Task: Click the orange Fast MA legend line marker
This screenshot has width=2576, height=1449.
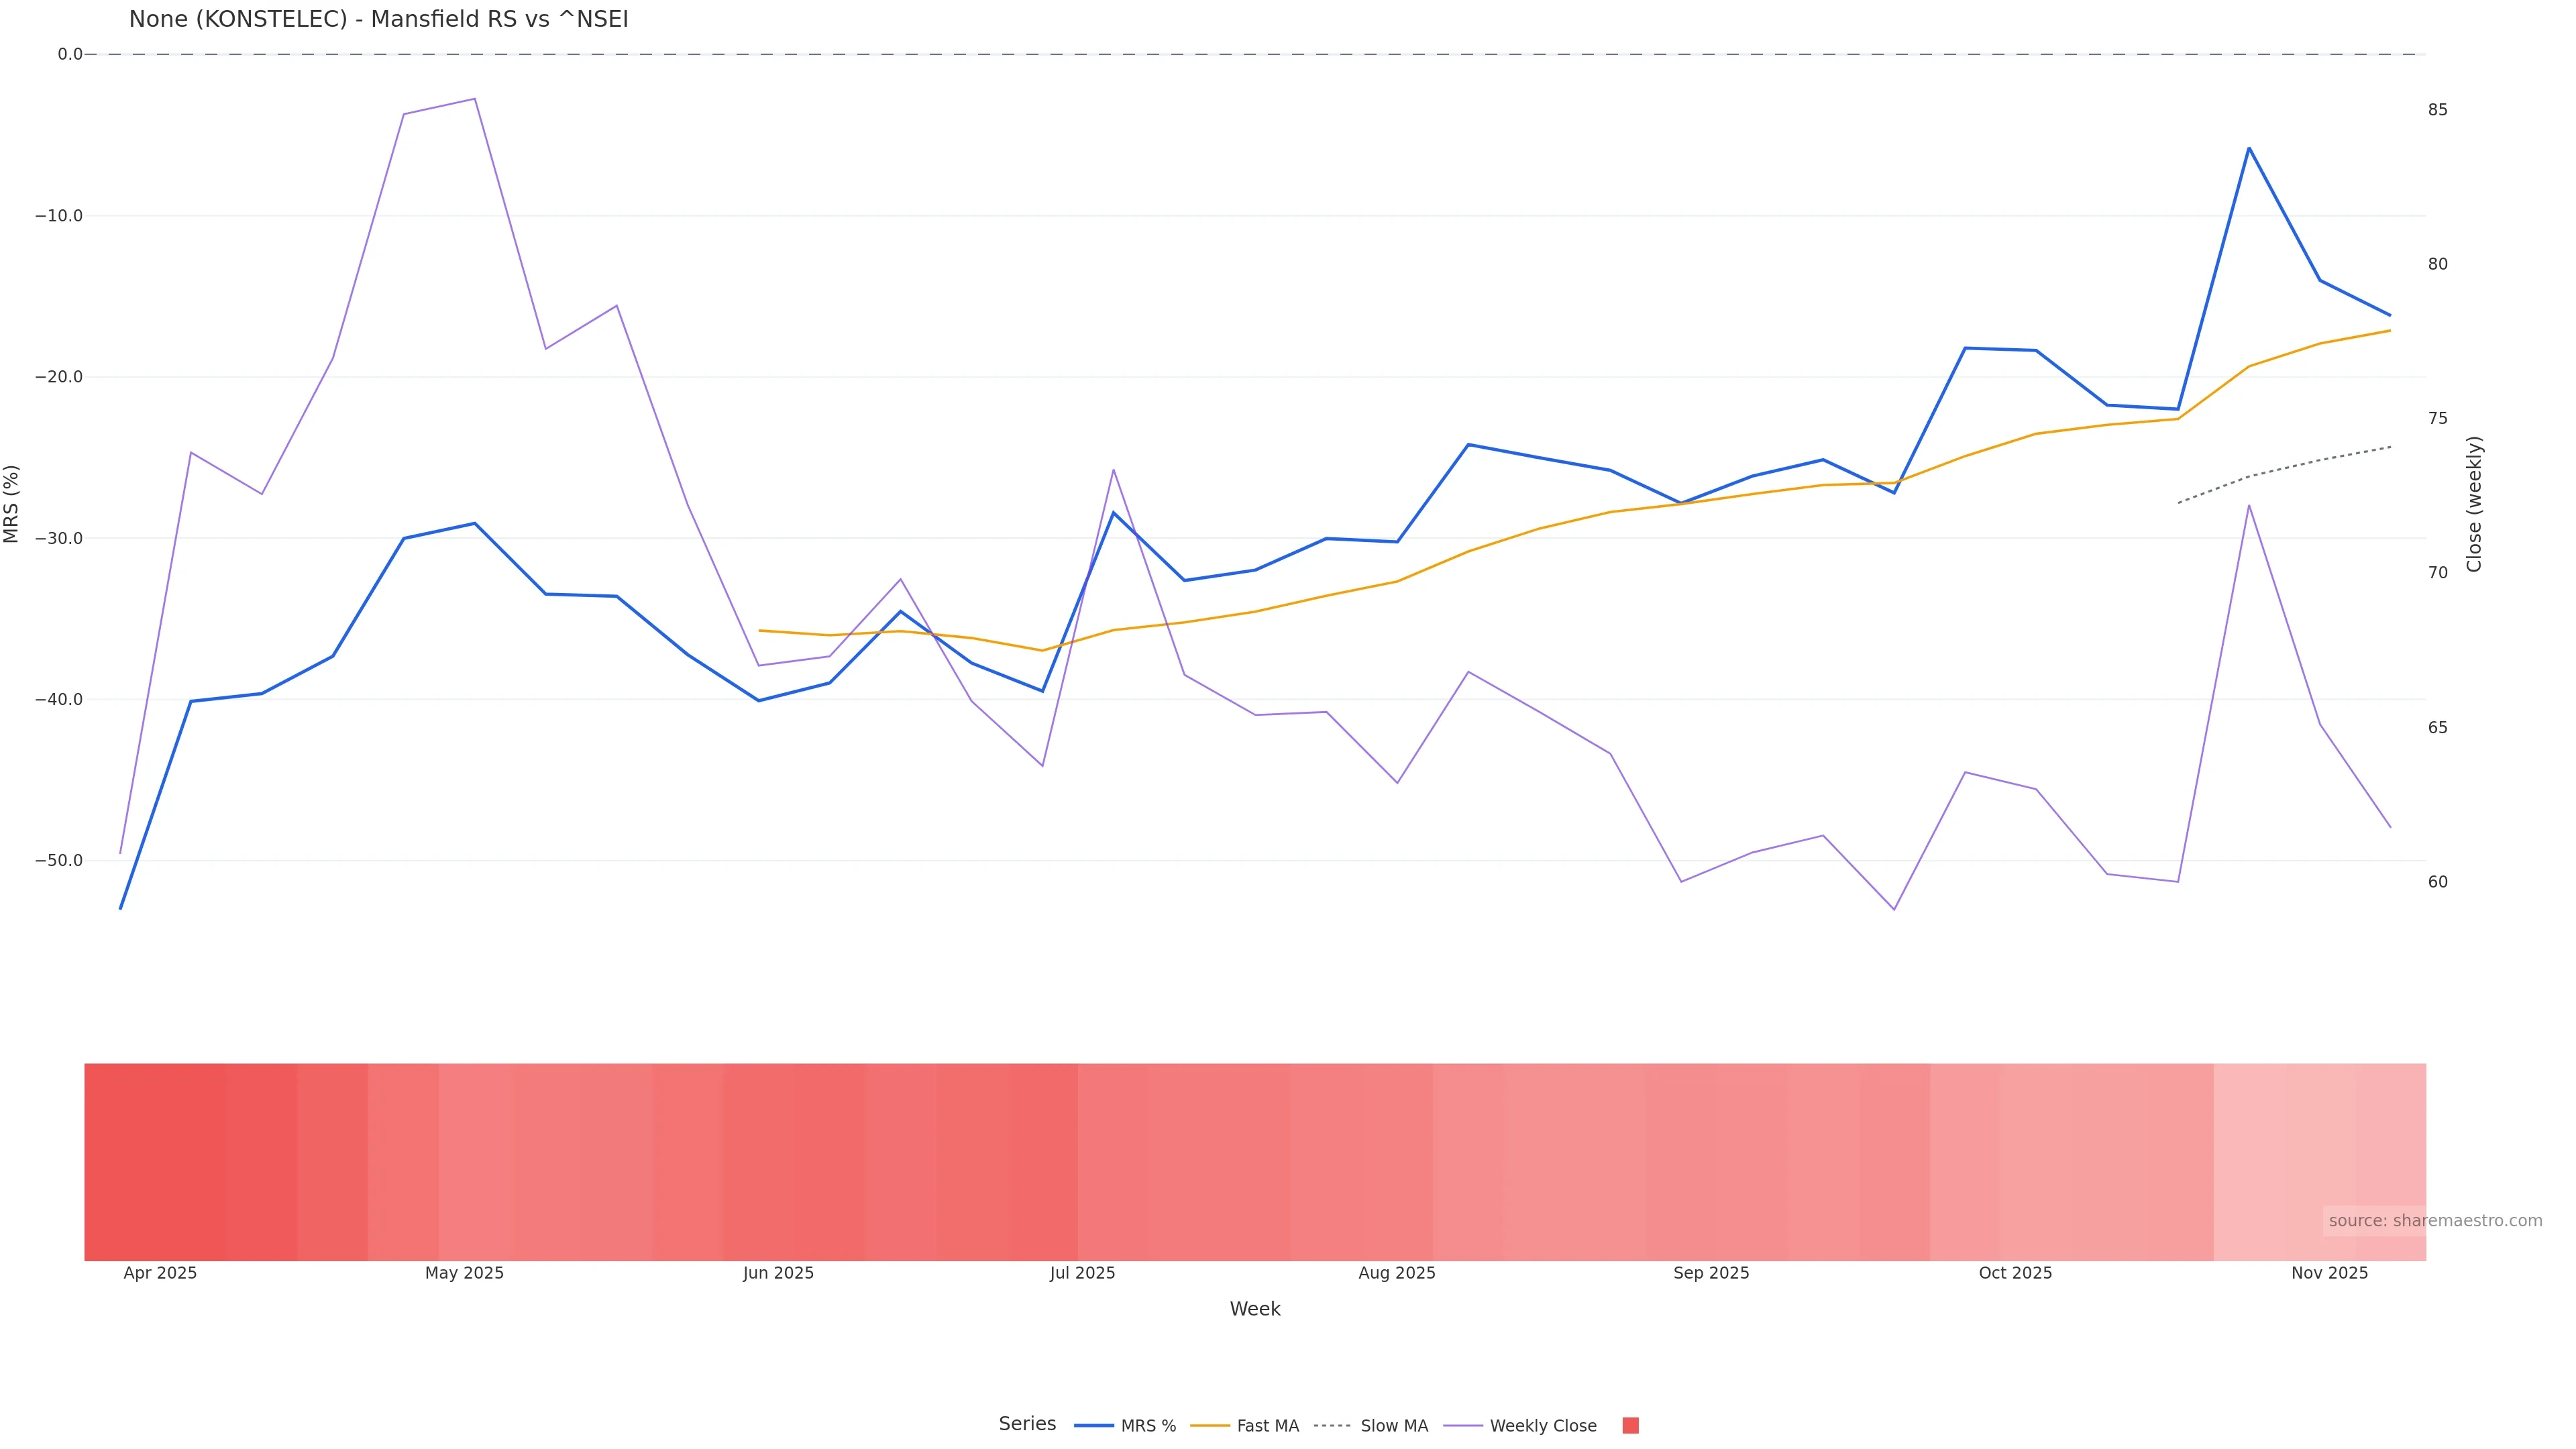Action: 1210,1426
